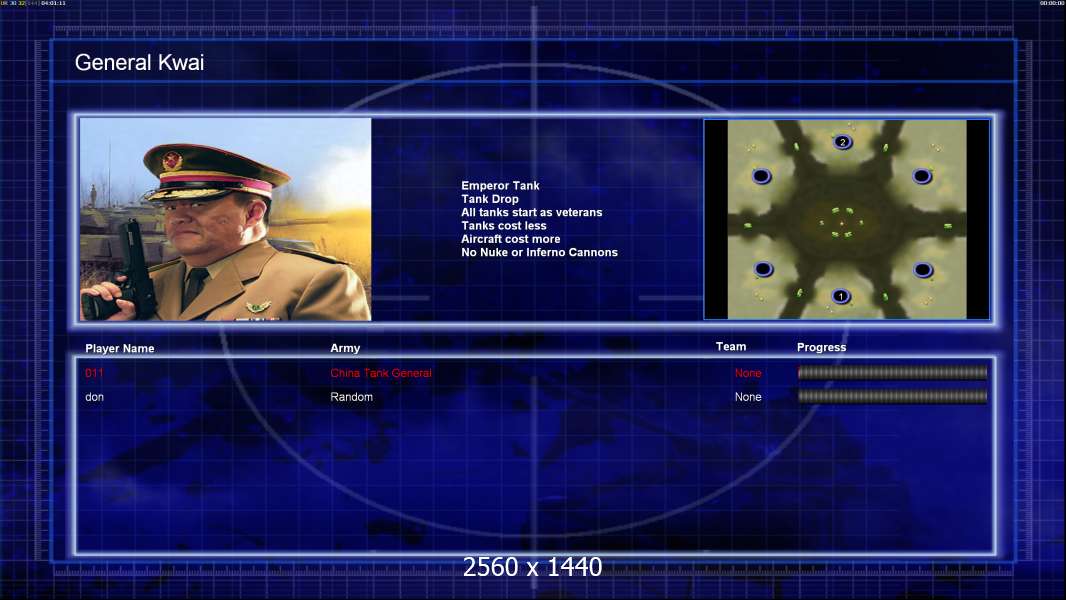This screenshot has width=1066, height=600.
Task: Click General Kwai's portrait image
Action: (x=226, y=219)
